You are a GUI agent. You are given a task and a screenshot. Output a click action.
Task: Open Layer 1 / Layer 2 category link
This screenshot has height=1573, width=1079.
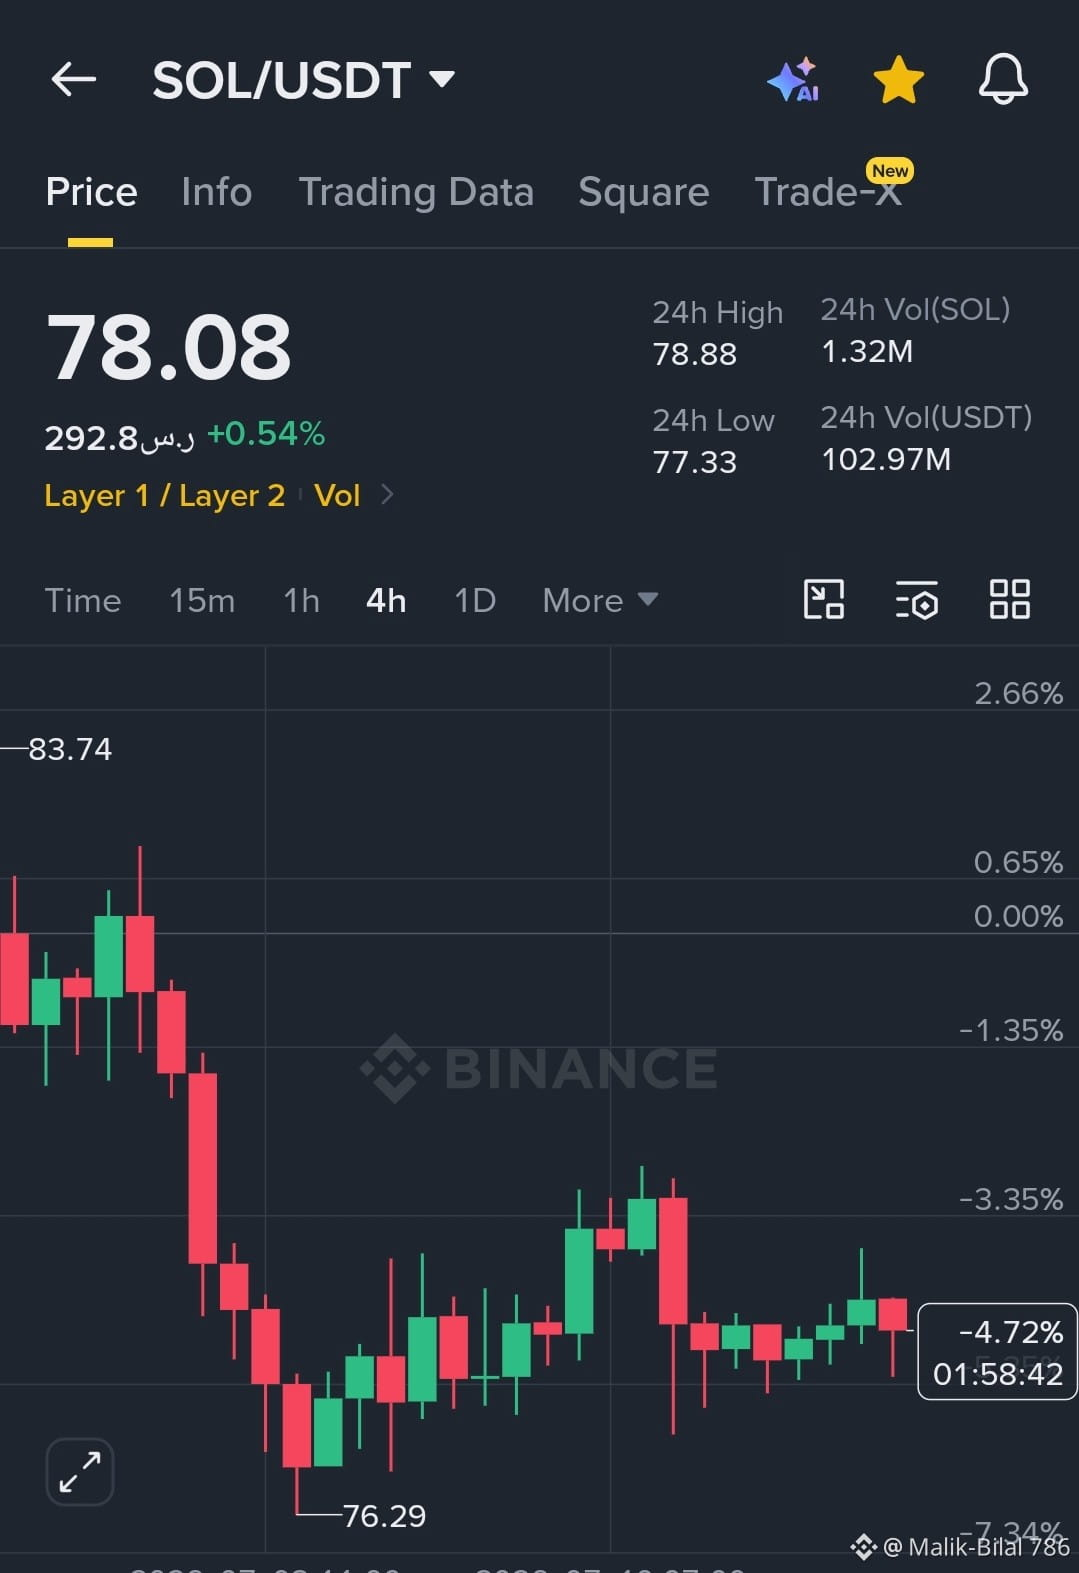pos(165,495)
